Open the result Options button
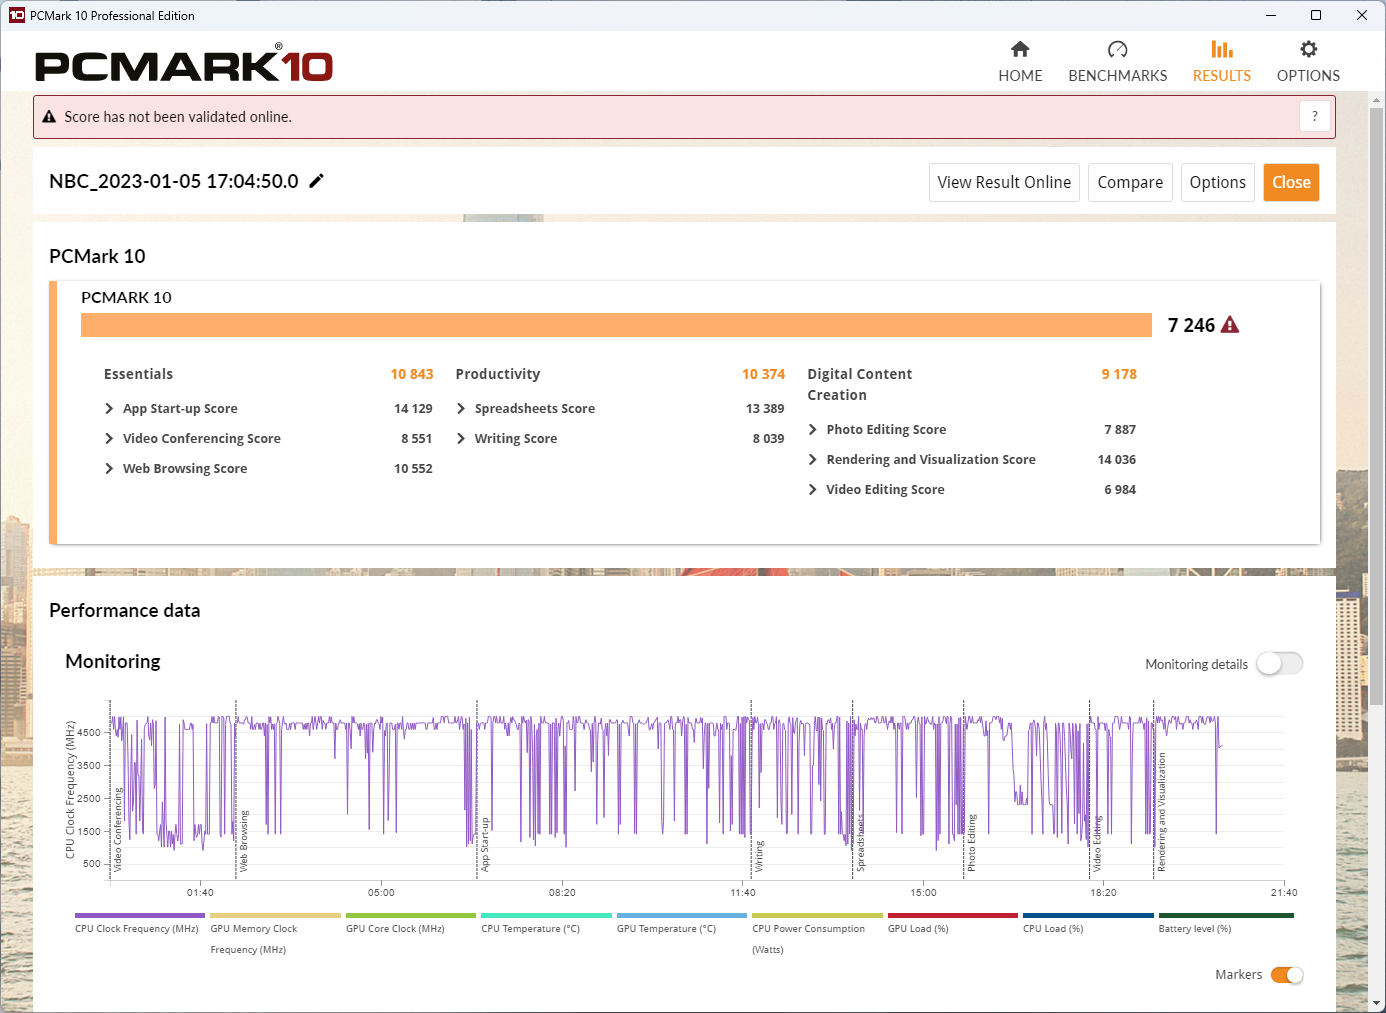Image resolution: width=1386 pixels, height=1013 pixels. click(1217, 182)
